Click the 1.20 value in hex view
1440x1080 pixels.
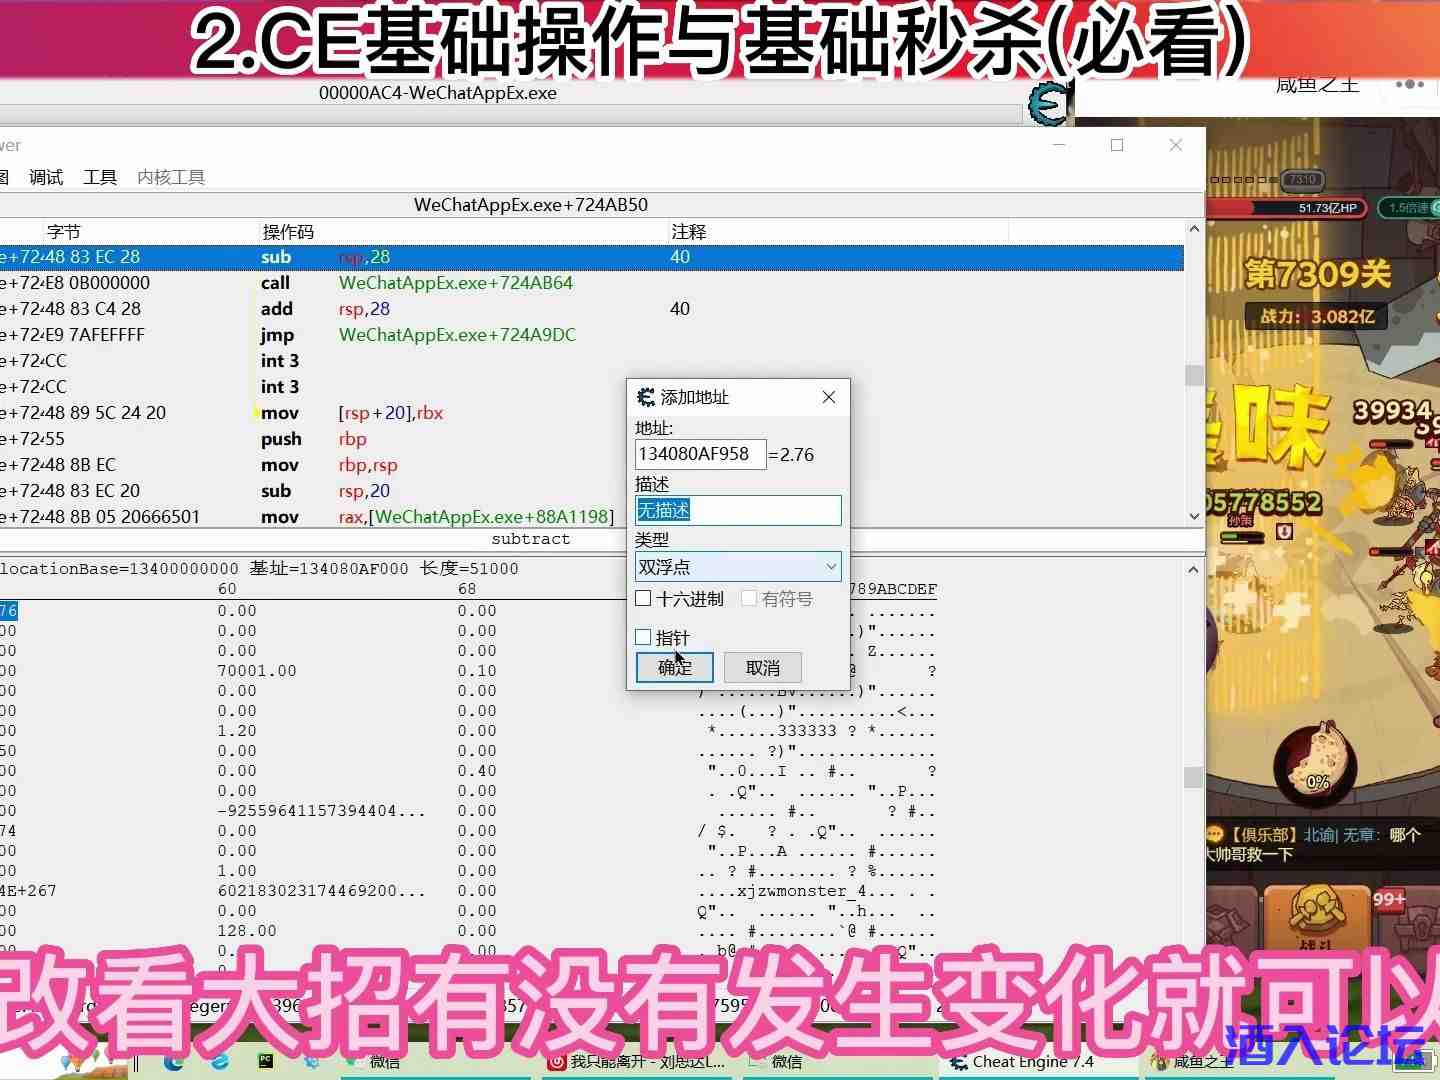coord(237,731)
